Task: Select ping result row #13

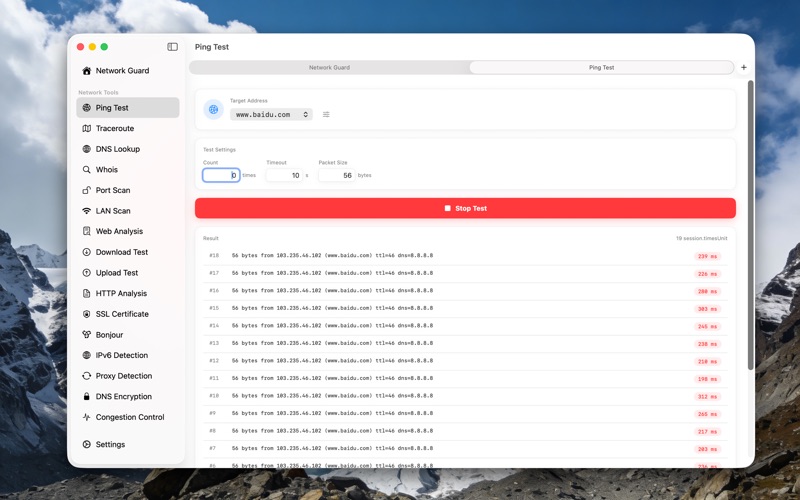Action: (465, 343)
